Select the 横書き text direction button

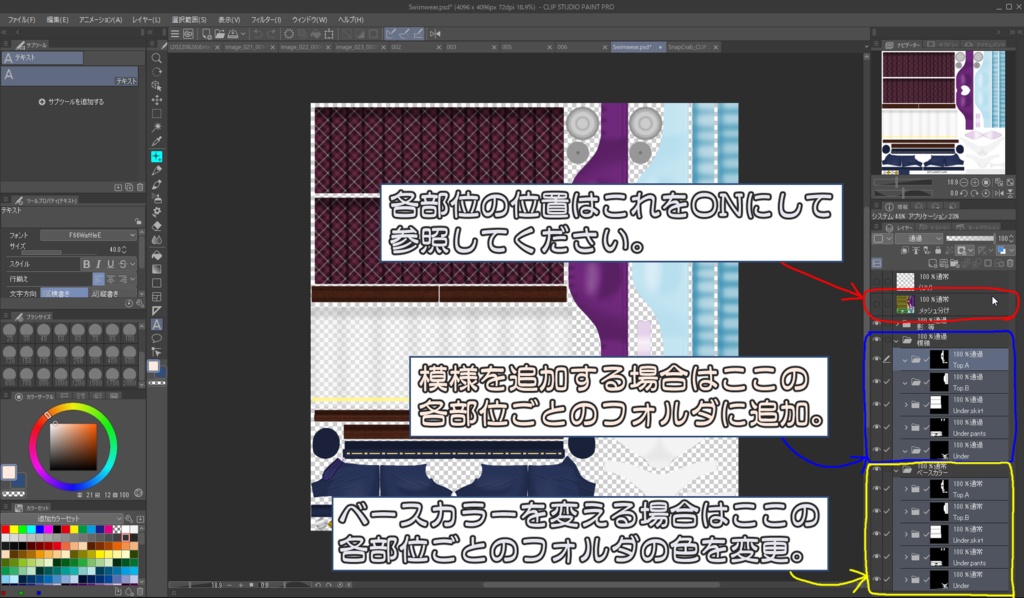coord(64,294)
